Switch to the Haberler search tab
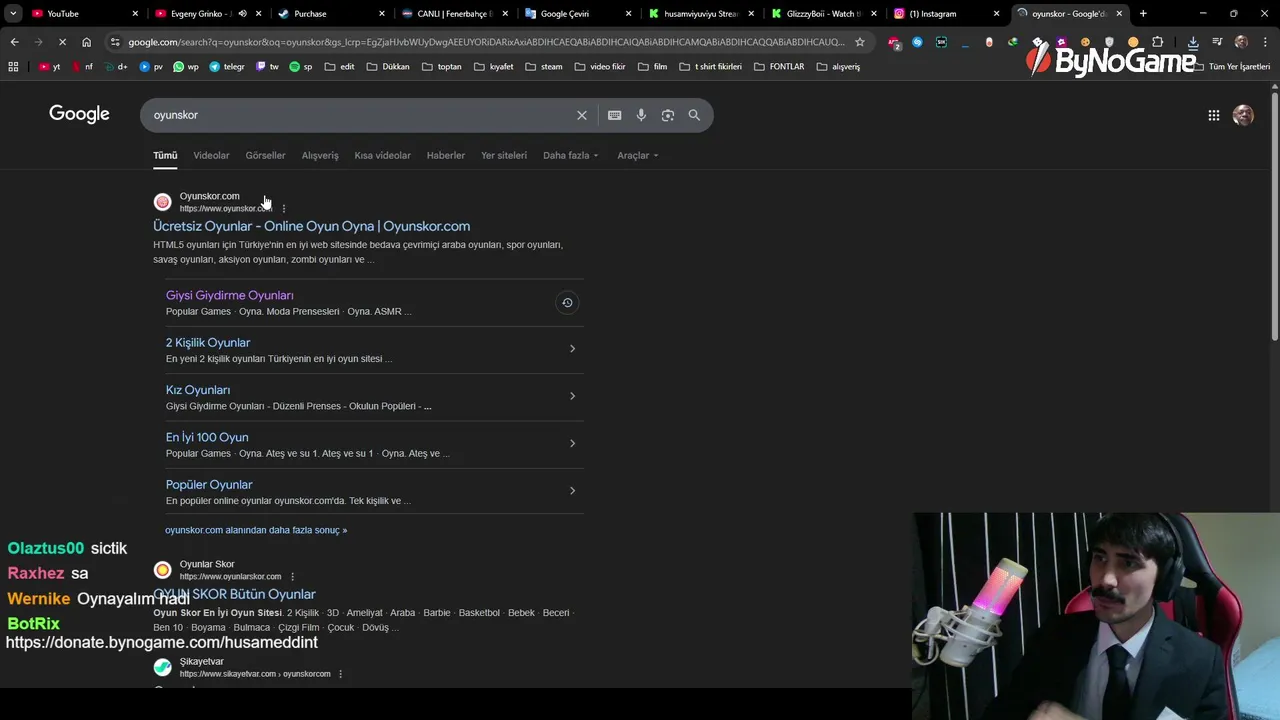 [446, 155]
